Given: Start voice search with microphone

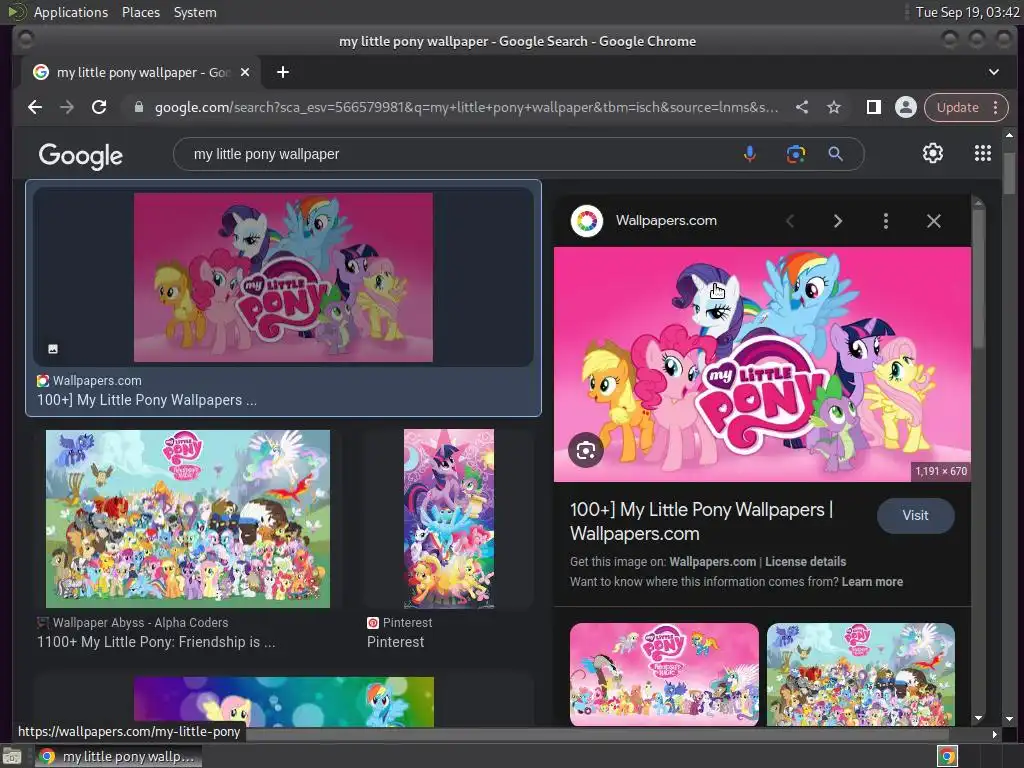Looking at the screenshot, I should pyautogui.click(x=750, y=154).
